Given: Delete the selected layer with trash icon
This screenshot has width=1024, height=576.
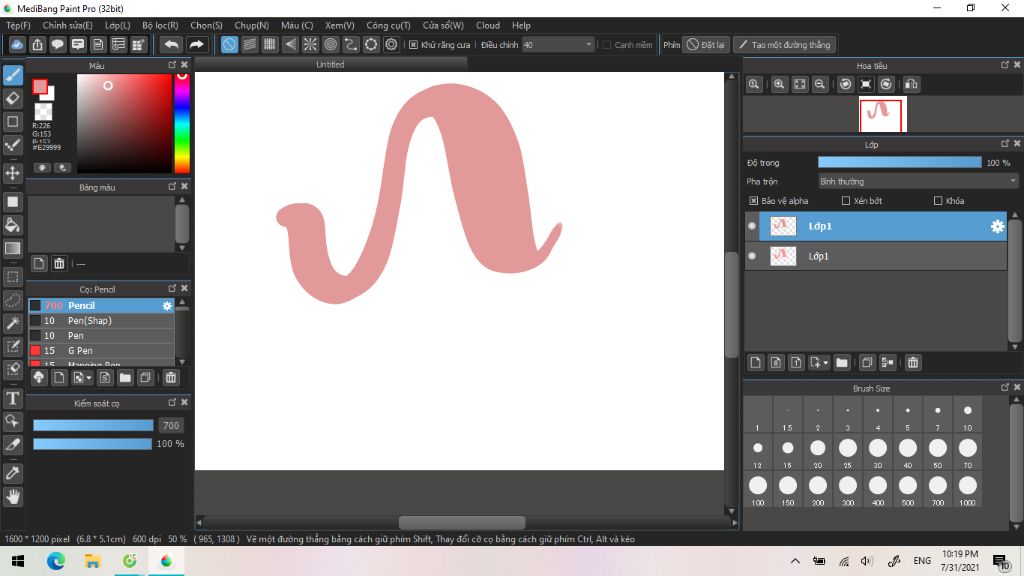Looking at the screenshot, I should coord(913,362).
